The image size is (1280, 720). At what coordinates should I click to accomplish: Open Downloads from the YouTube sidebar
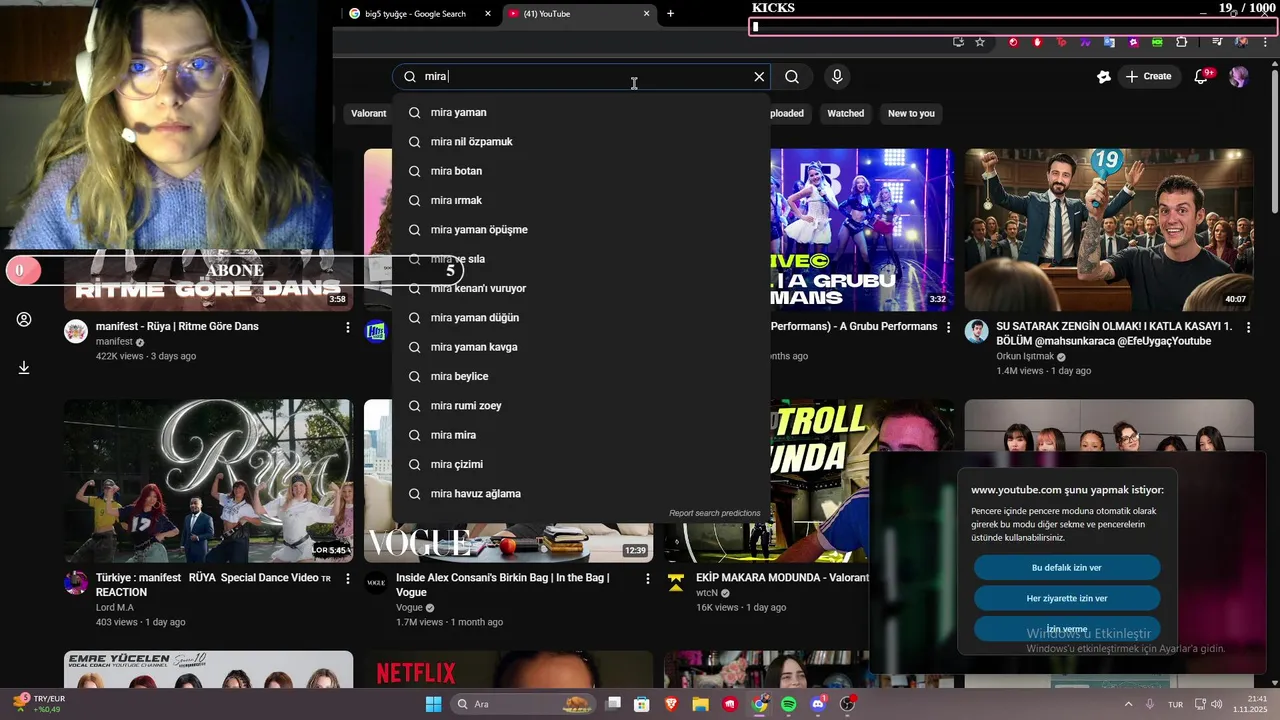[24, 368]
